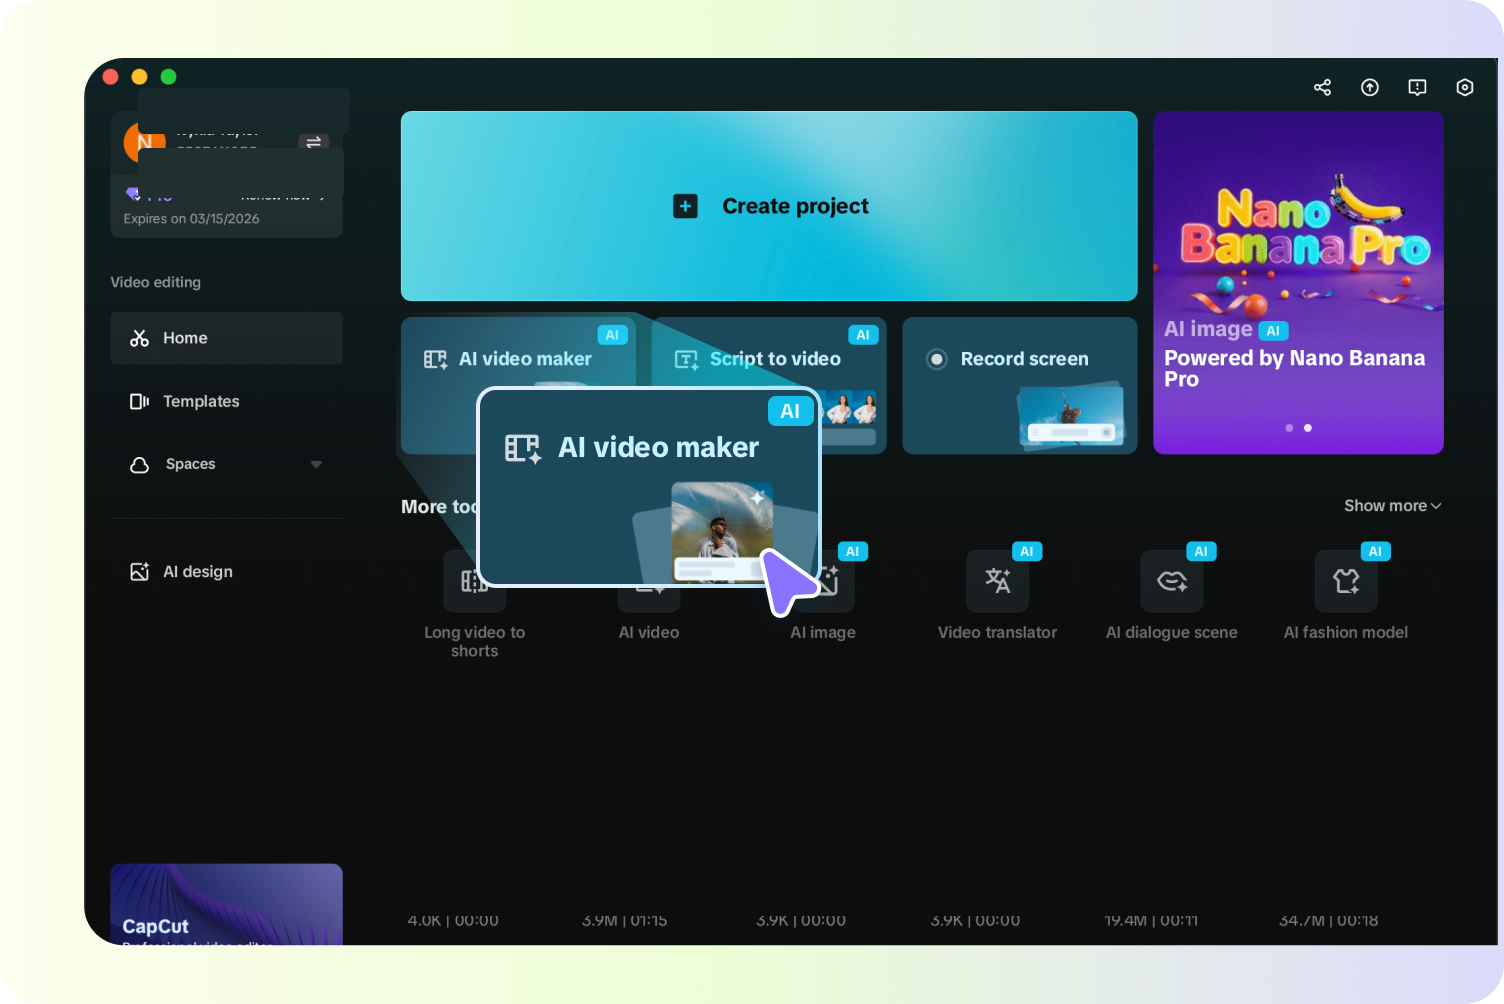Click Show more to reveal additional tools
Screen dimensions: 1504x1004
(1391, 506)
